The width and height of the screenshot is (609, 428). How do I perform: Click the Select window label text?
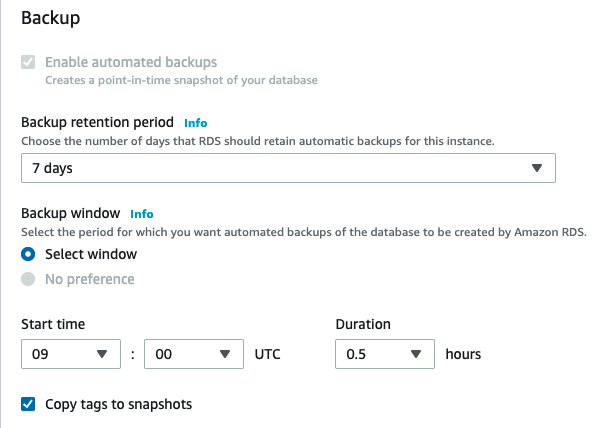point(91,254)
